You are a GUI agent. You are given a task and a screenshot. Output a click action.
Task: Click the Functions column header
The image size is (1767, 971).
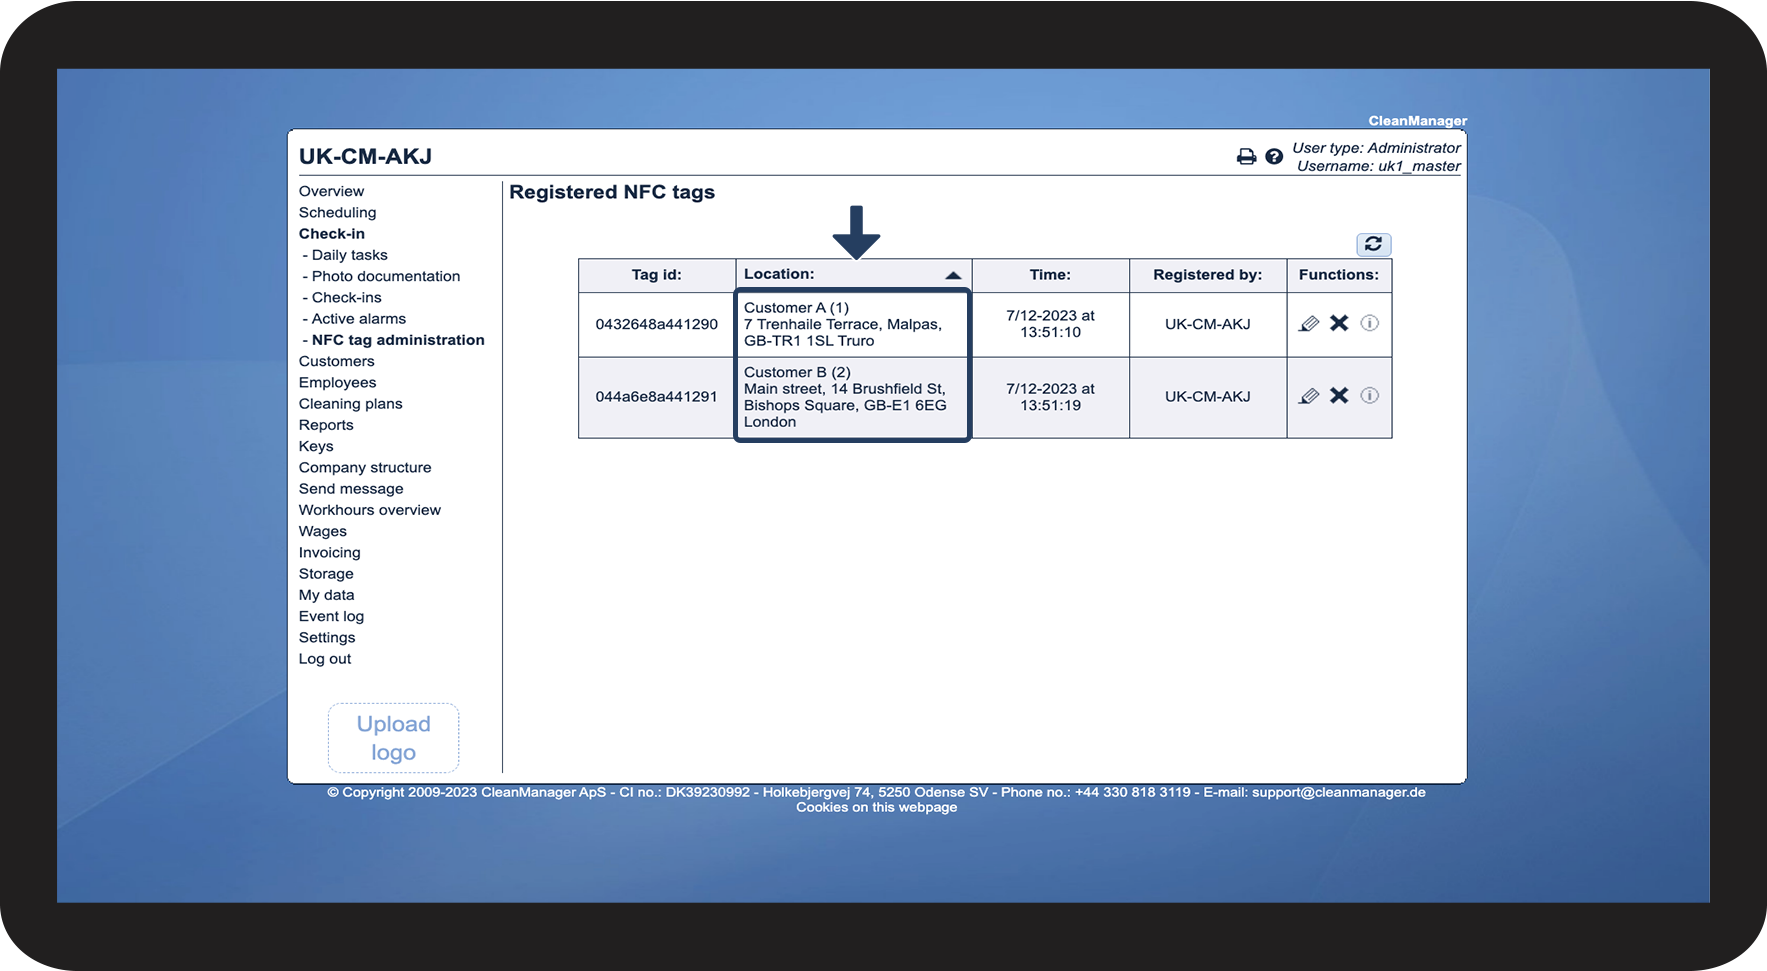(1338, 275)
